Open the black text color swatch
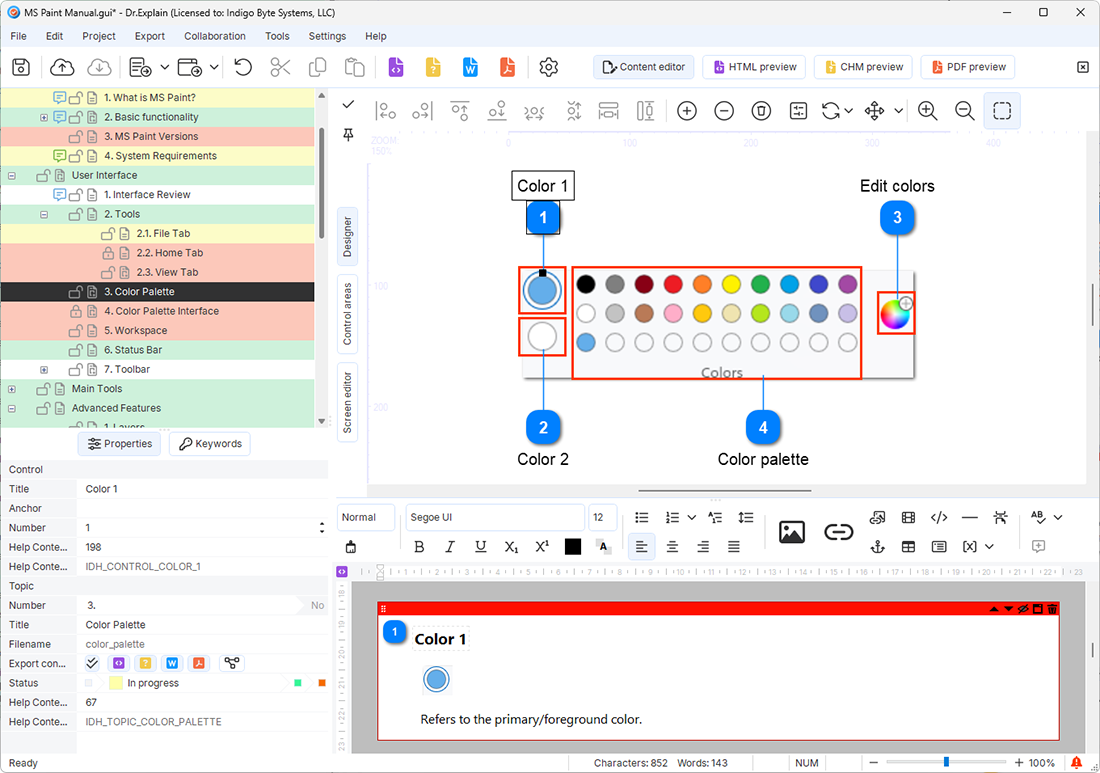The width and height of the screenshot is (1100, 773). click(x=572, y=546)
